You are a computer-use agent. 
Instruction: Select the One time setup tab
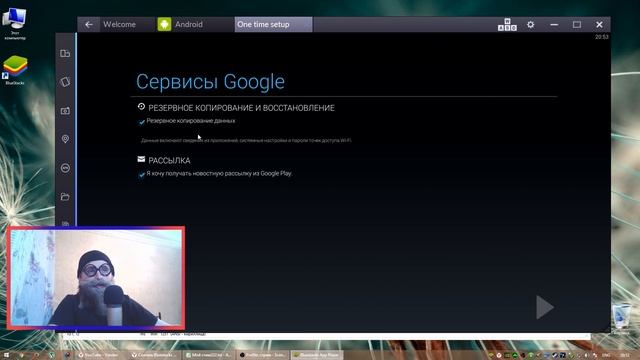point(273,24)
